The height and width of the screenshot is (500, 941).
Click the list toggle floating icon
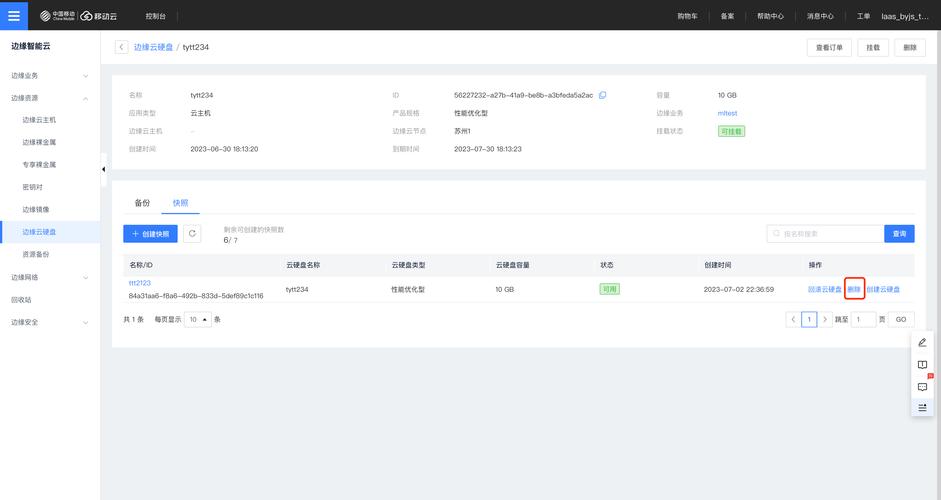[922, 408]
